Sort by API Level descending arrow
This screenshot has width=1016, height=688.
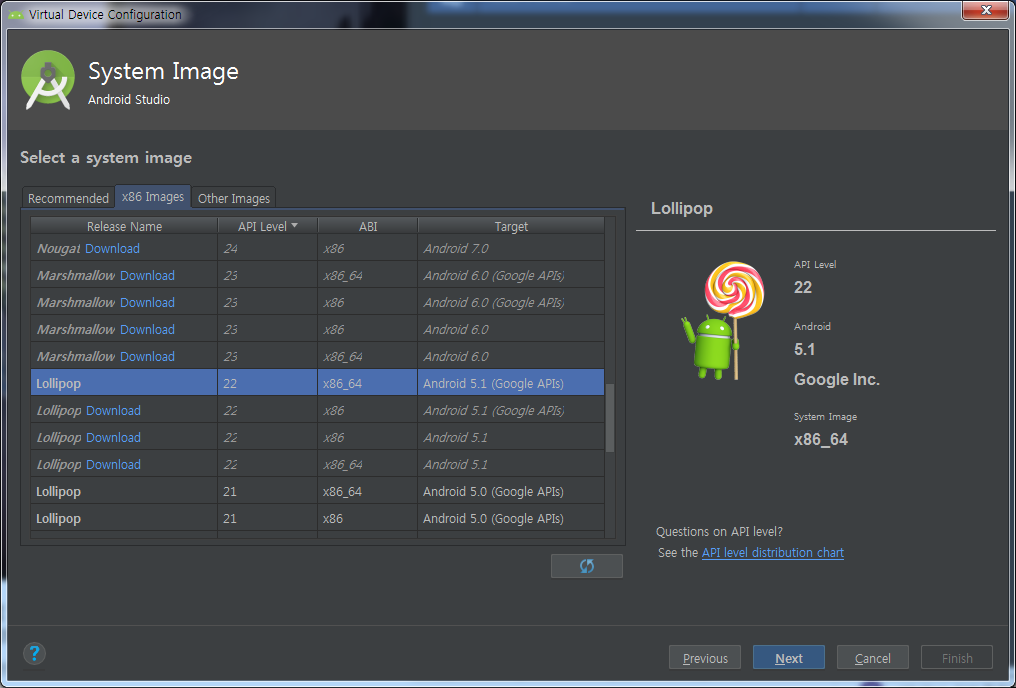[295, 225]
